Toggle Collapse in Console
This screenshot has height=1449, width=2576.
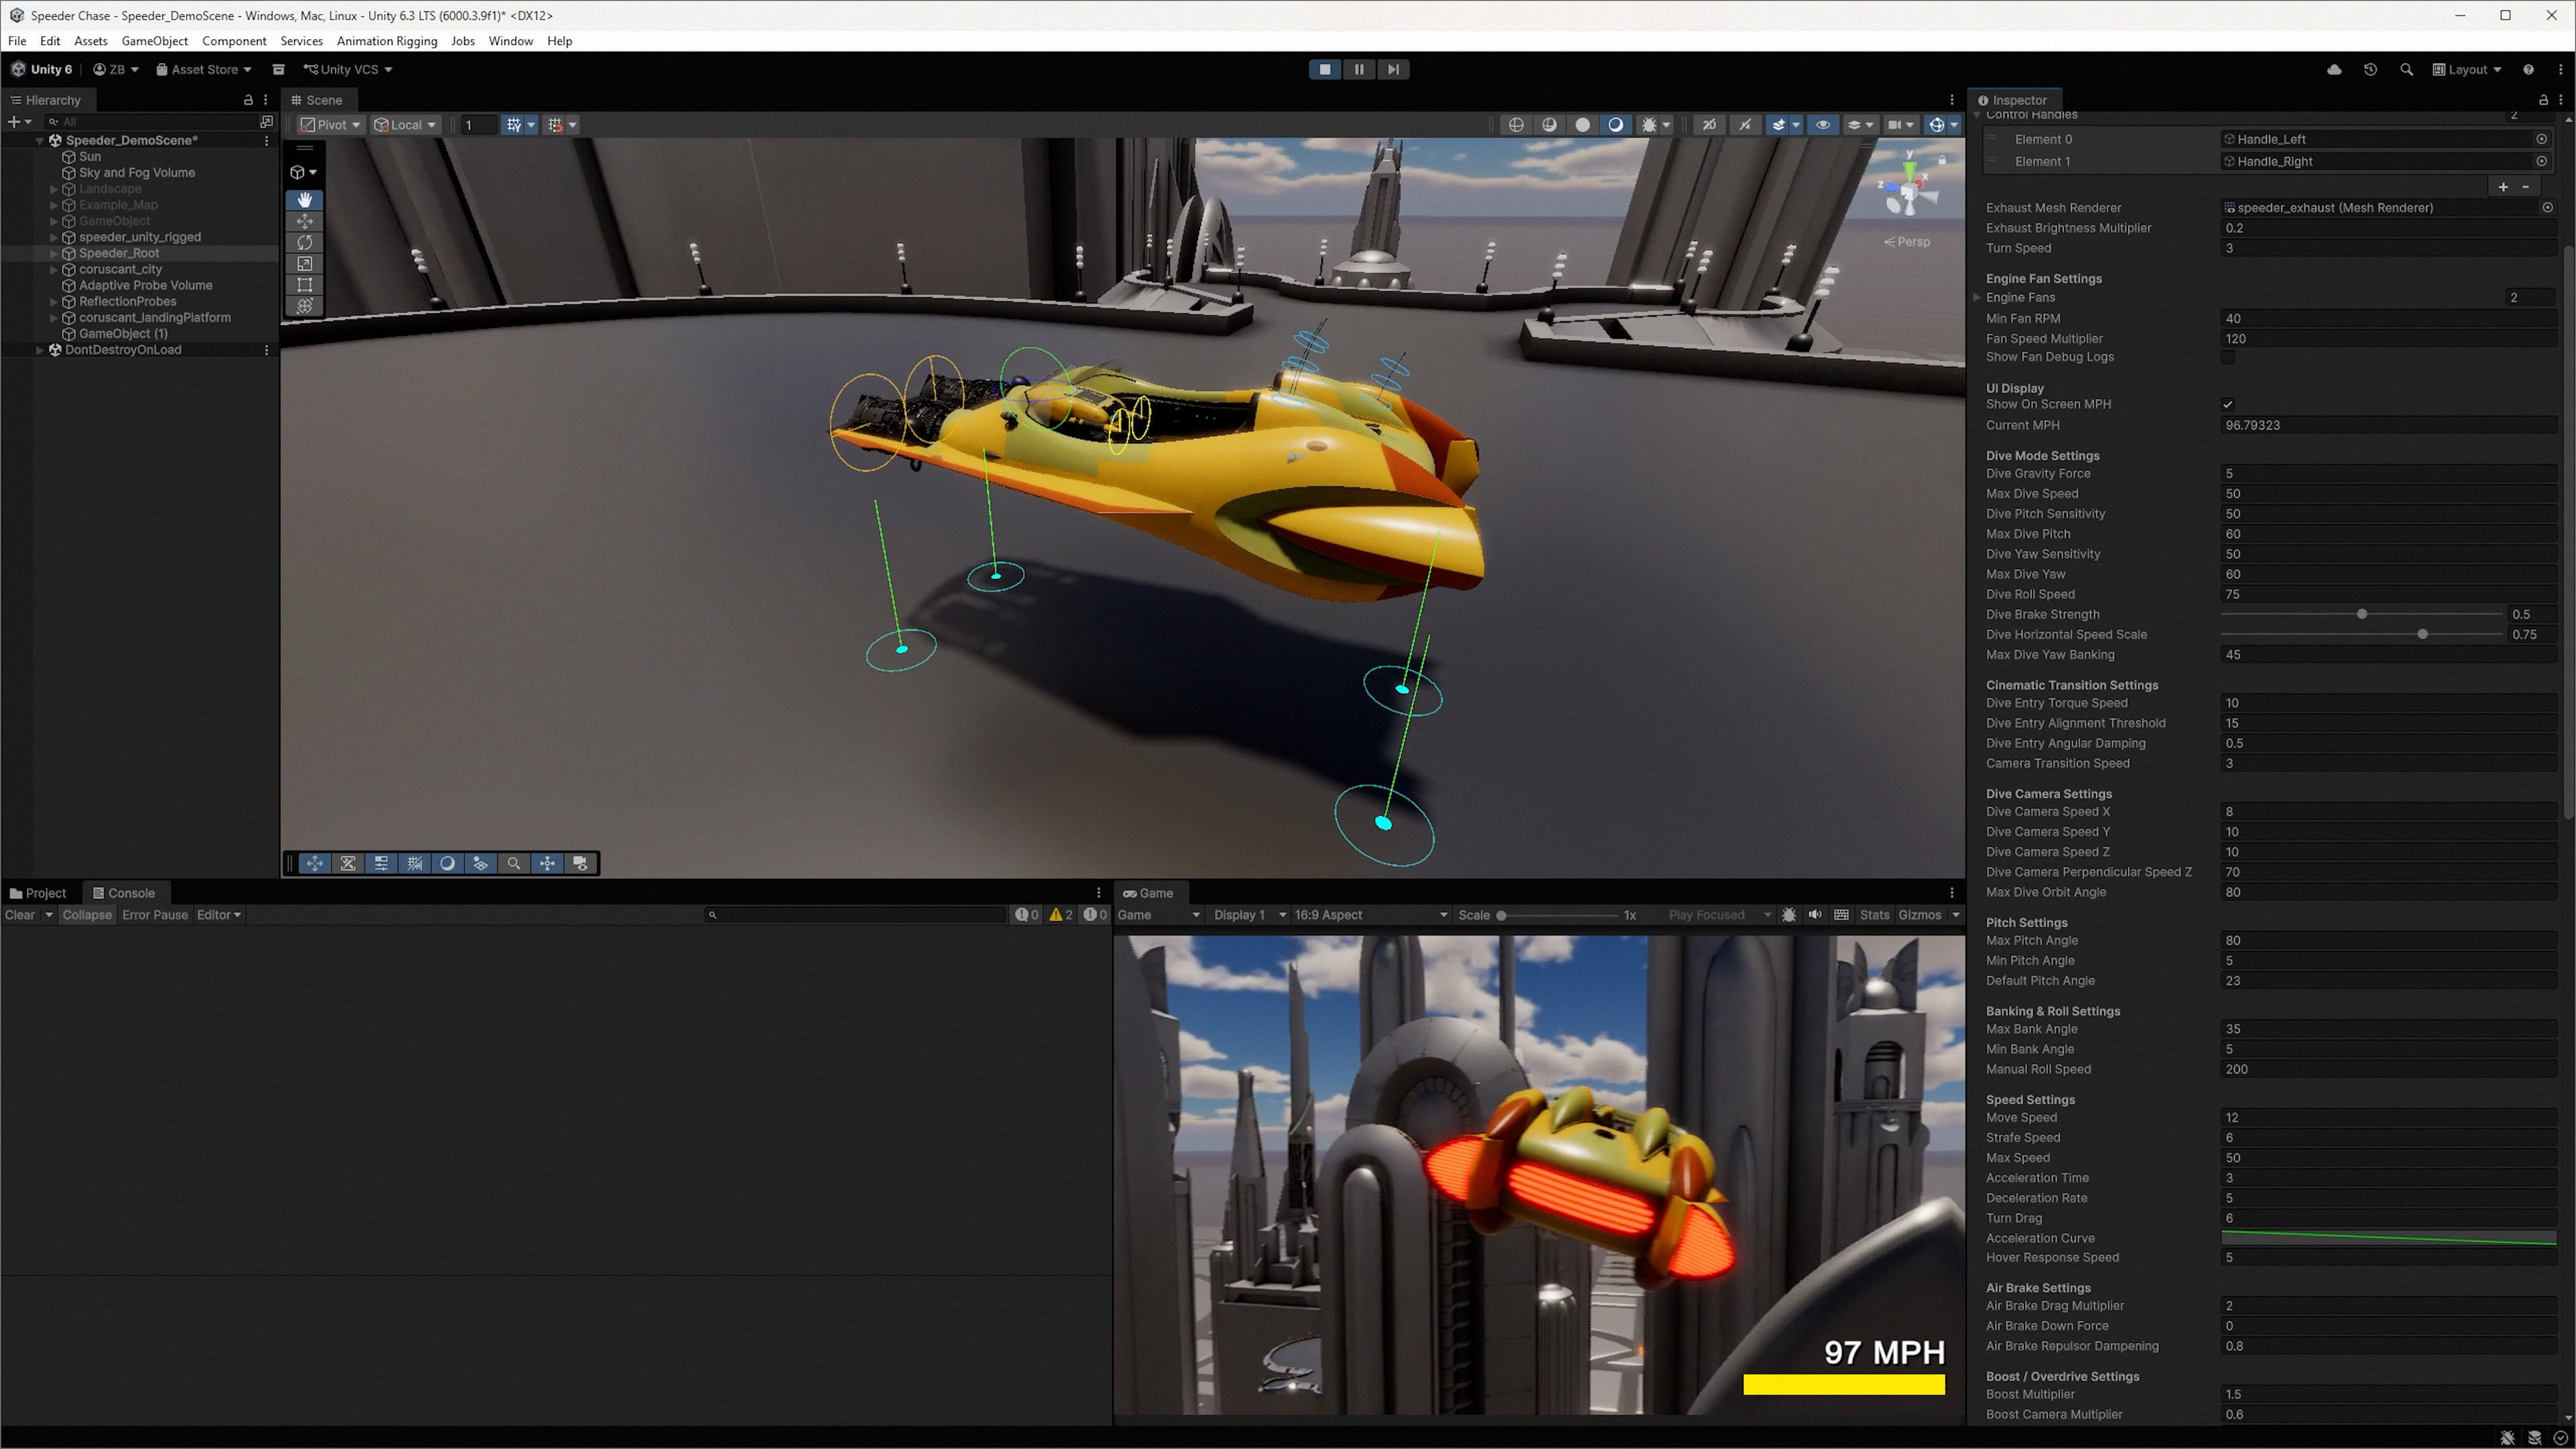87,914
